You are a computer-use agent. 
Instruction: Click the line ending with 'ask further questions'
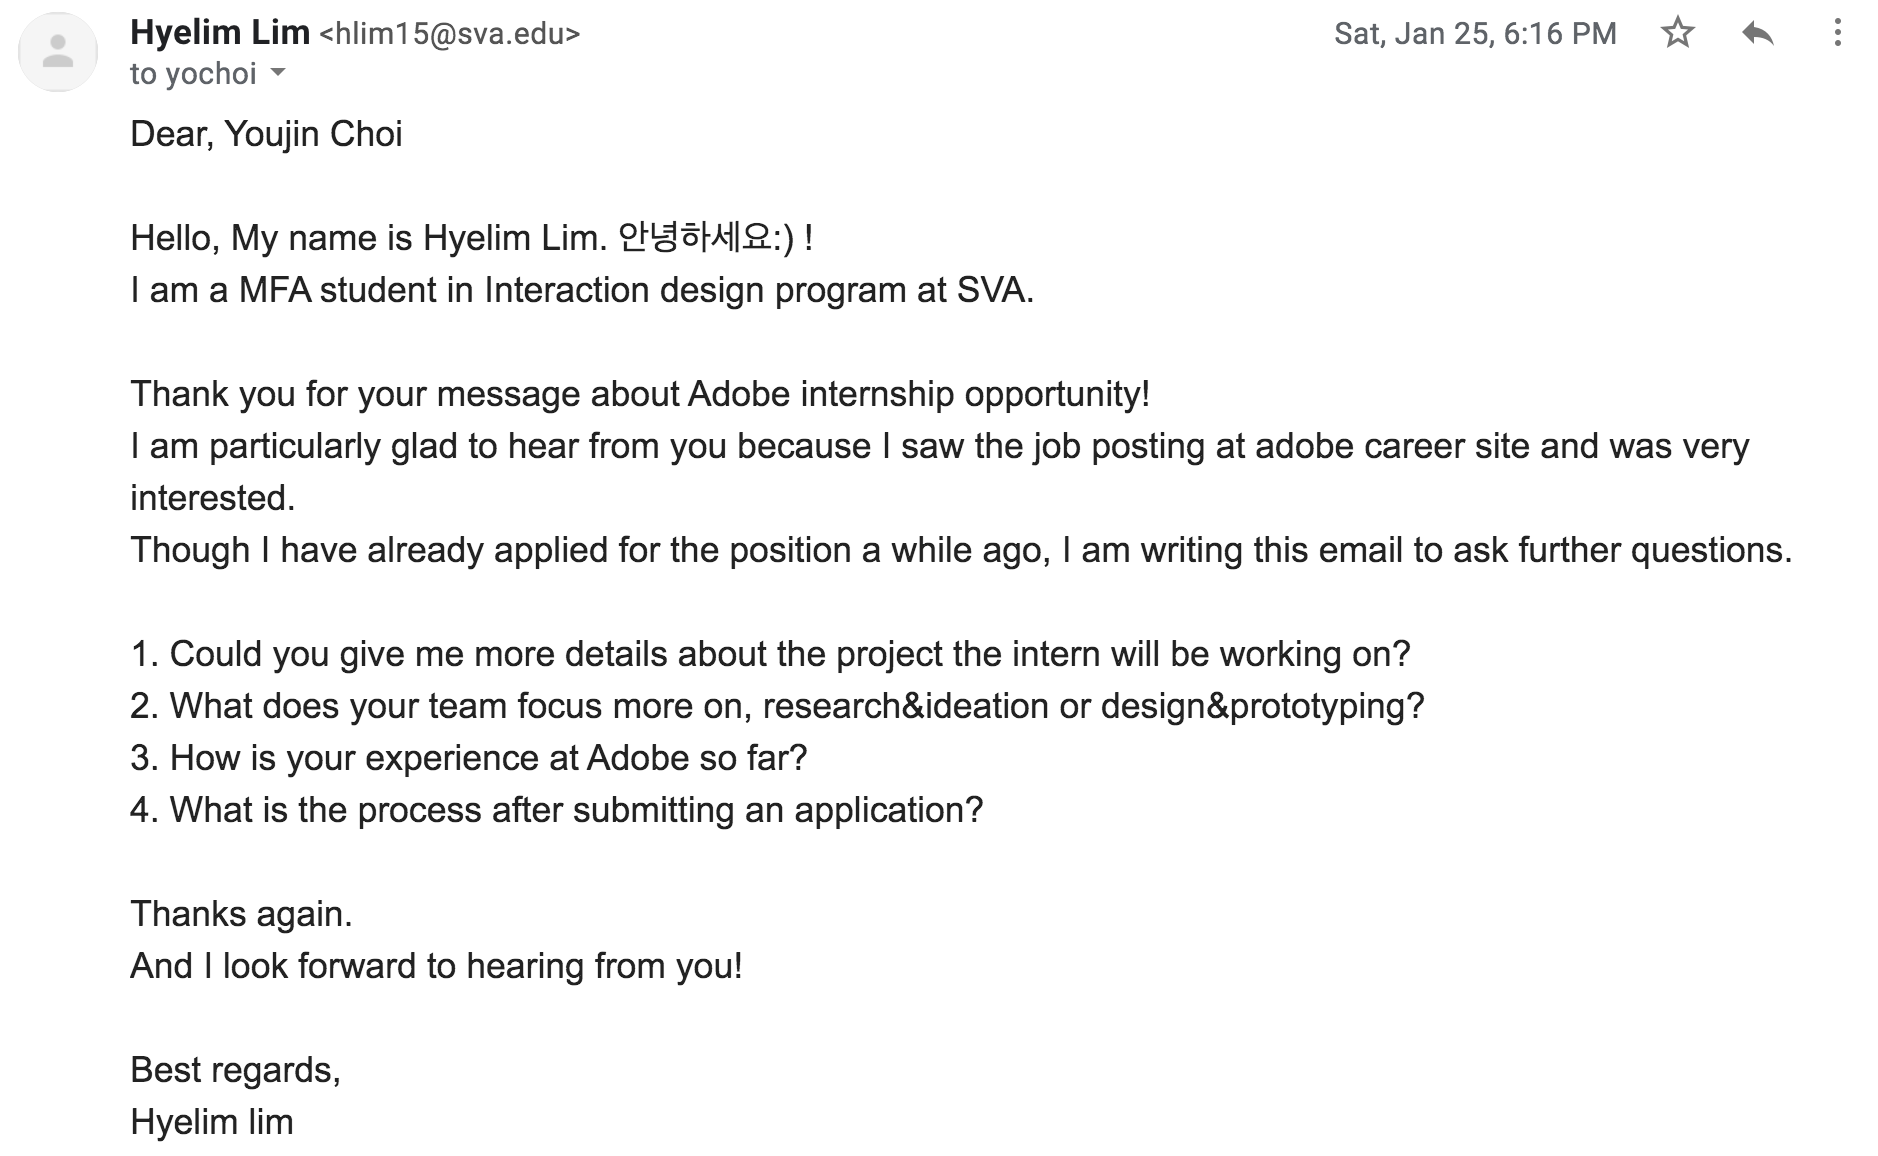click(961, 550)
